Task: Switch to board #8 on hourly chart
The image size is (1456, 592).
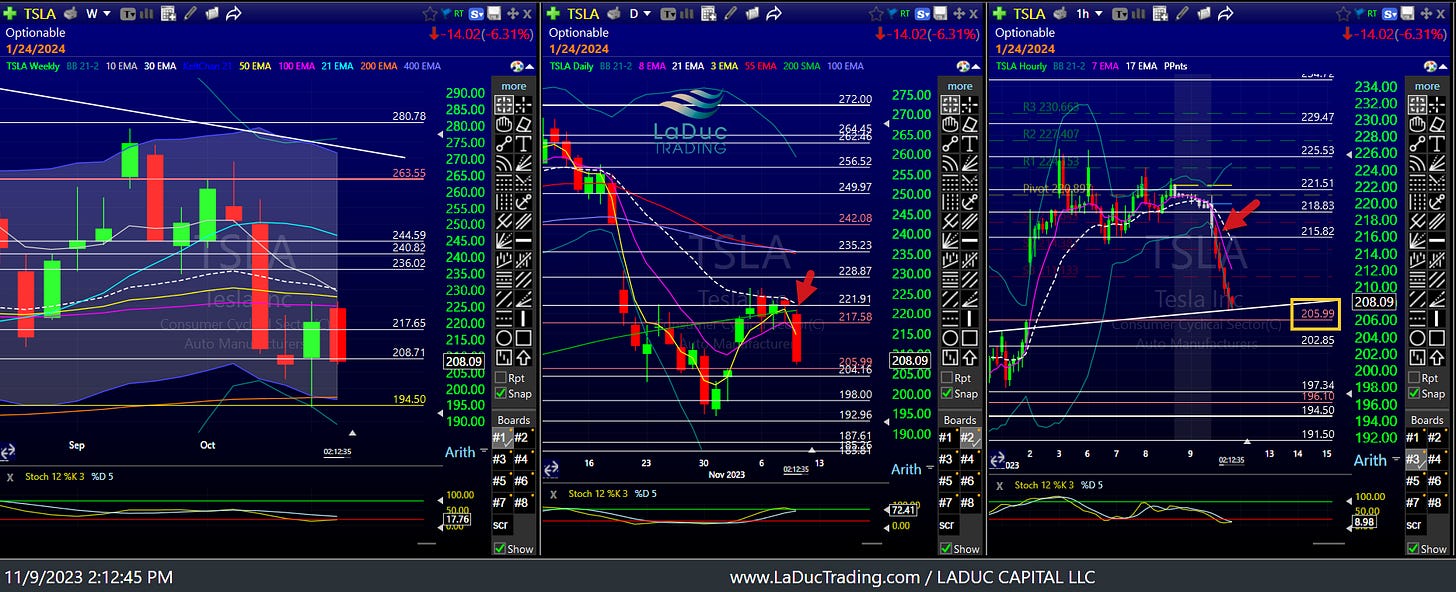Action: click(1437, 502)
